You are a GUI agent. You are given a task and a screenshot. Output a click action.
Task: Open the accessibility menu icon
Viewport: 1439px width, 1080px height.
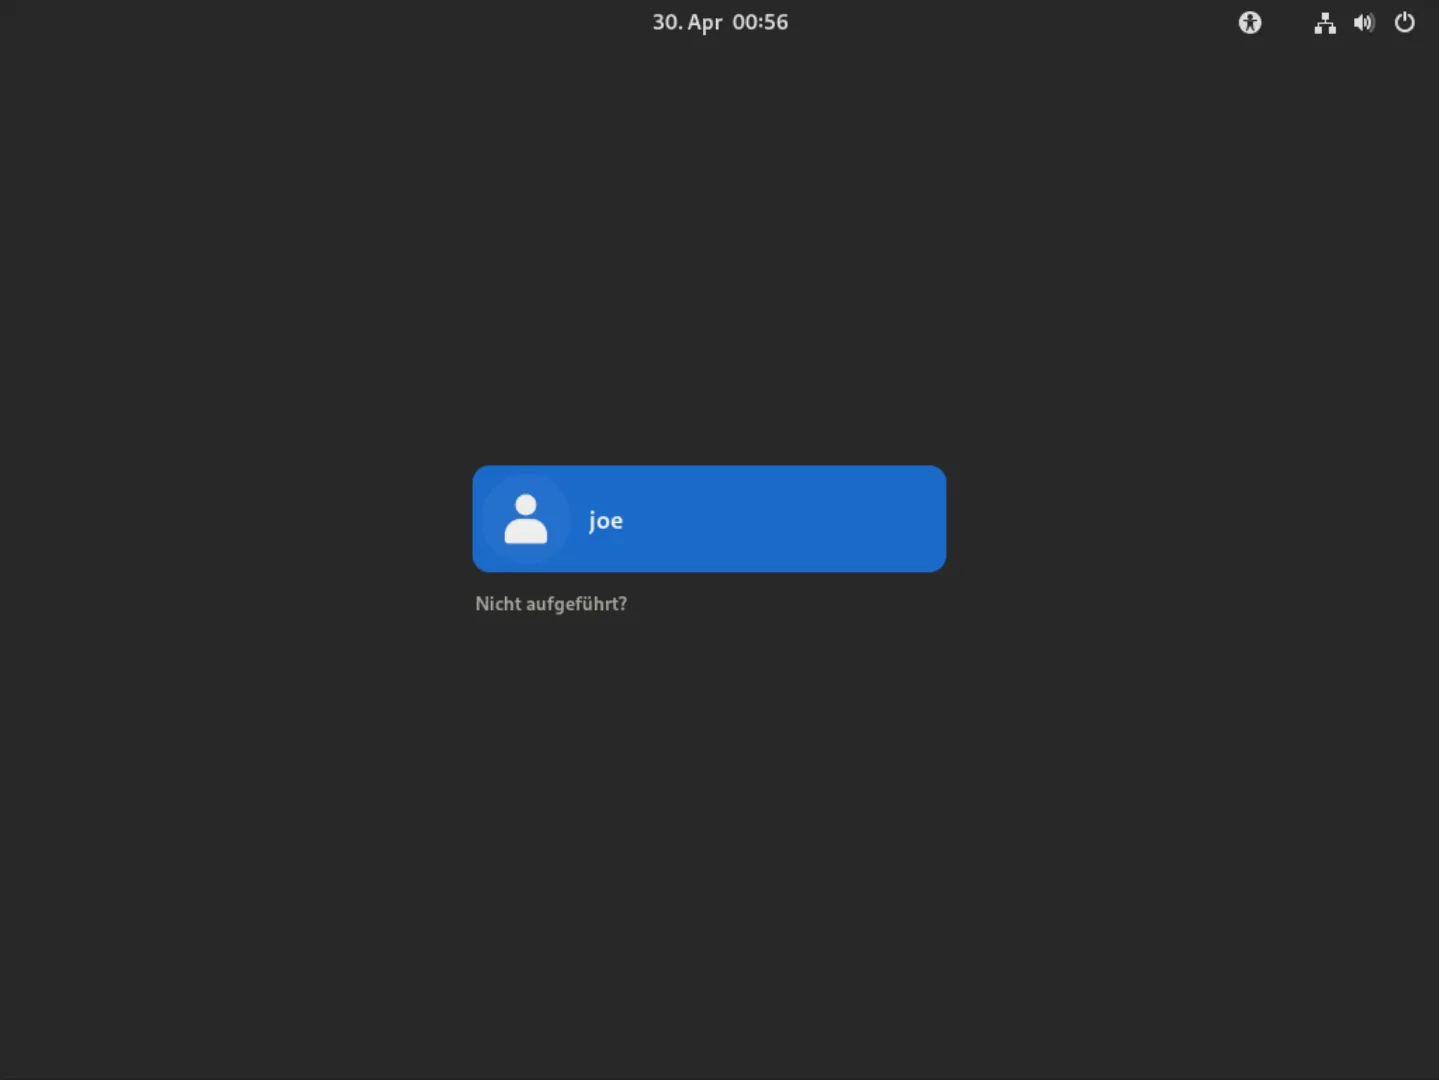tap(1250, 22)
